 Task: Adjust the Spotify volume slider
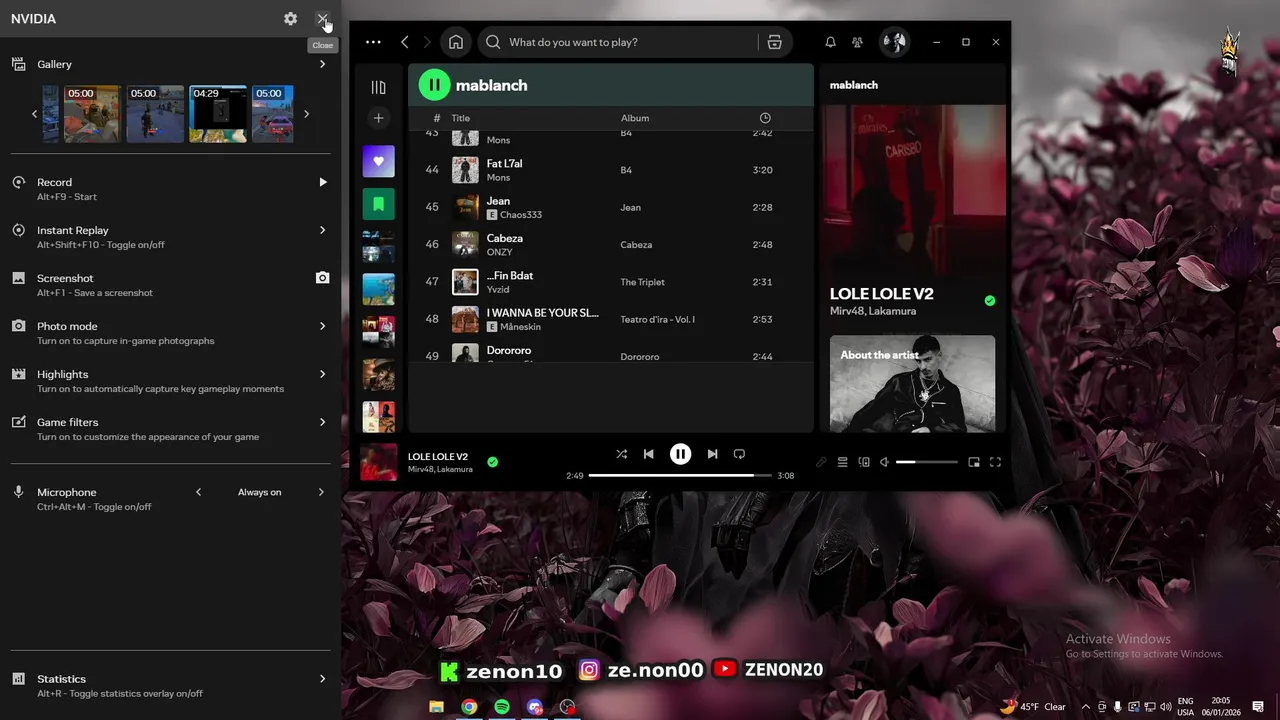926,462
